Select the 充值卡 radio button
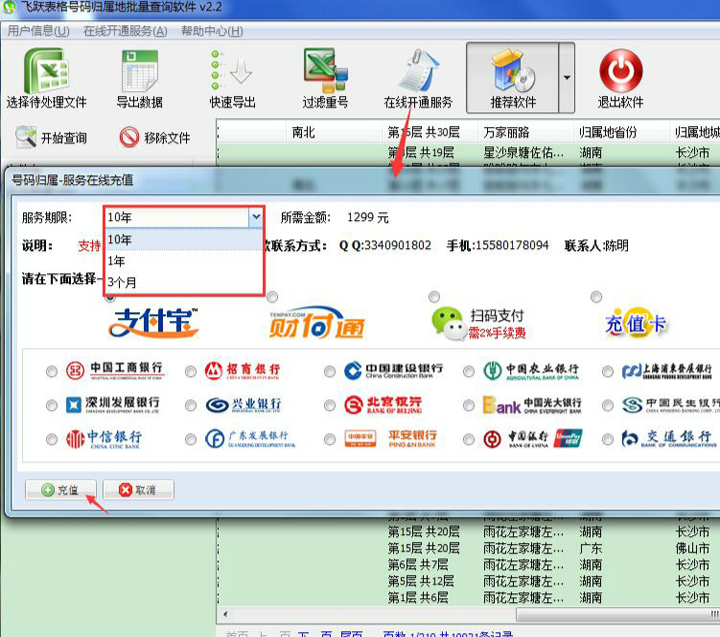 point(596,297)
